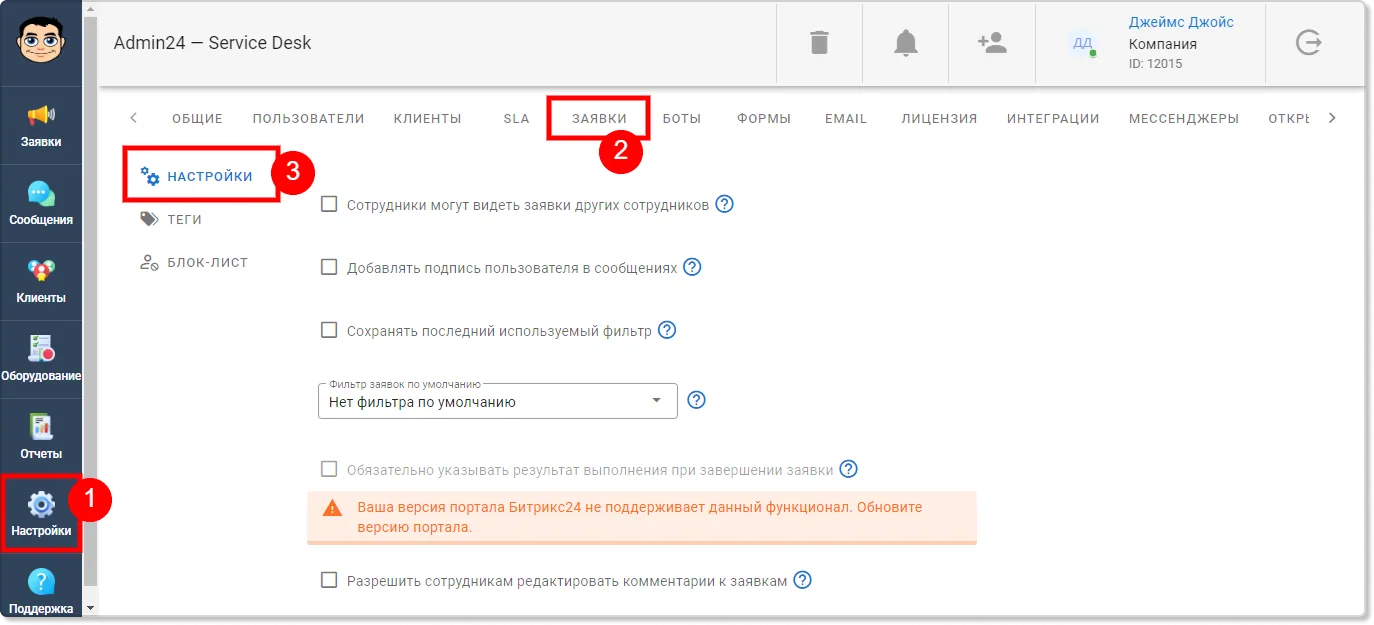Click the logout arrow icon
Screen dimensions: 1374x625
pyautogui.click(x=1308, y=43)
